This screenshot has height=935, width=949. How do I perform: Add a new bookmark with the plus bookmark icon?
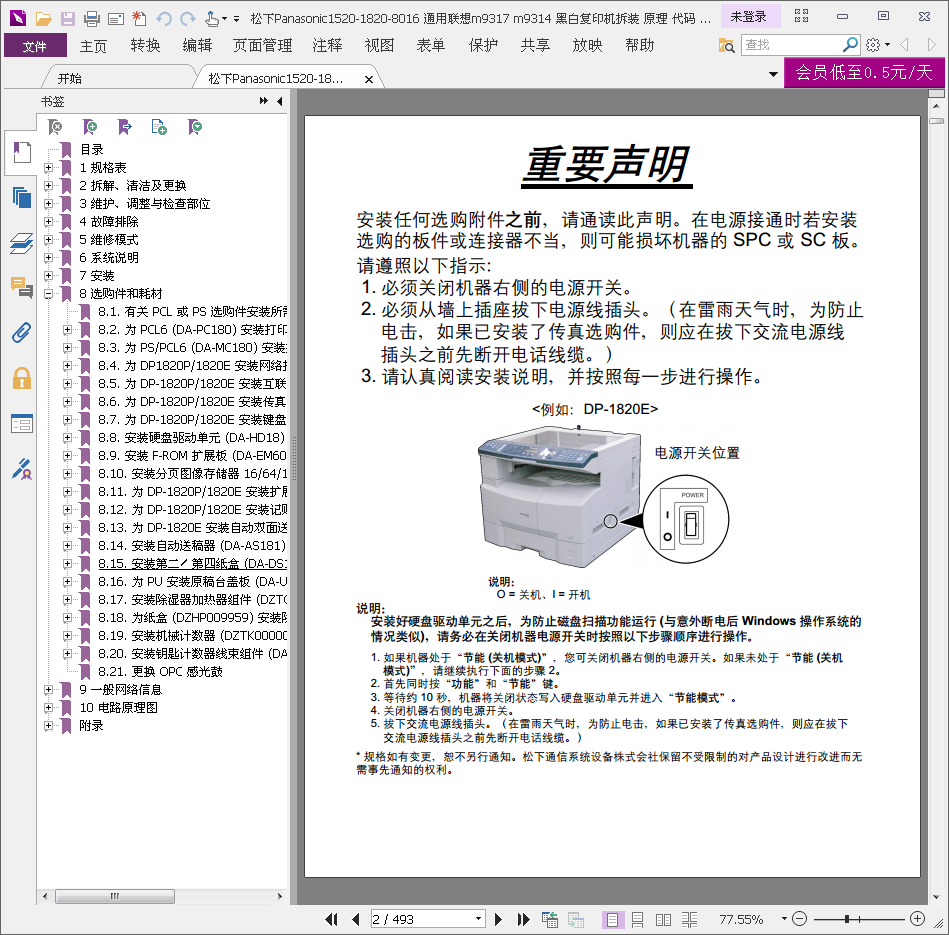(x=90, y=126)
